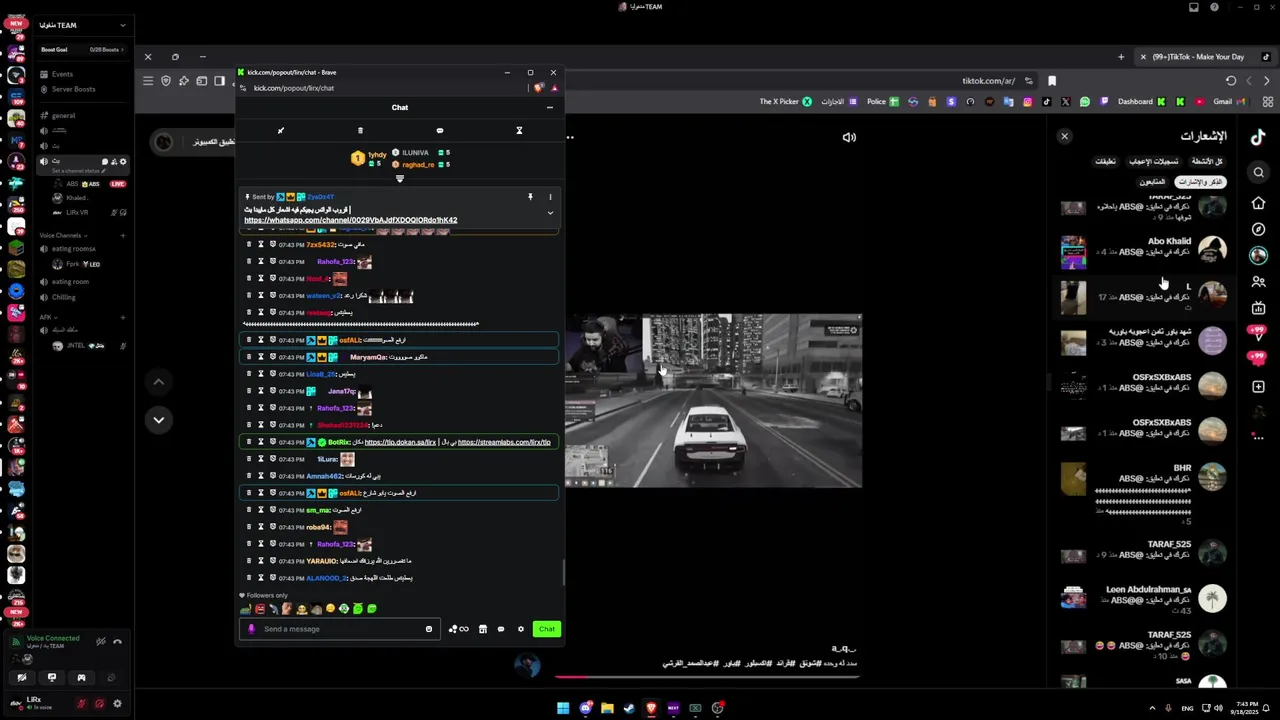This screenshot has width=1280, height=720.
Task: Click the Kick chat vertical scrollbar
Action: [x=563, y=572]
